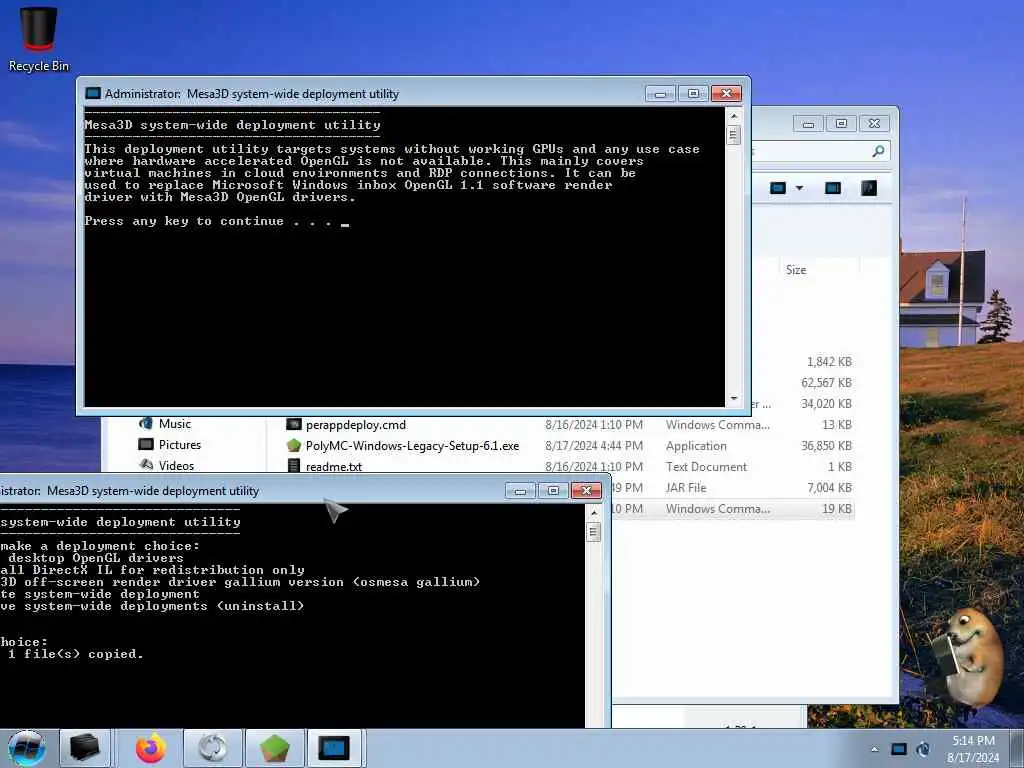The image size is (1024, 768).
Task: Open the clock showing 5:14 PM
Action: pos(973,749)
